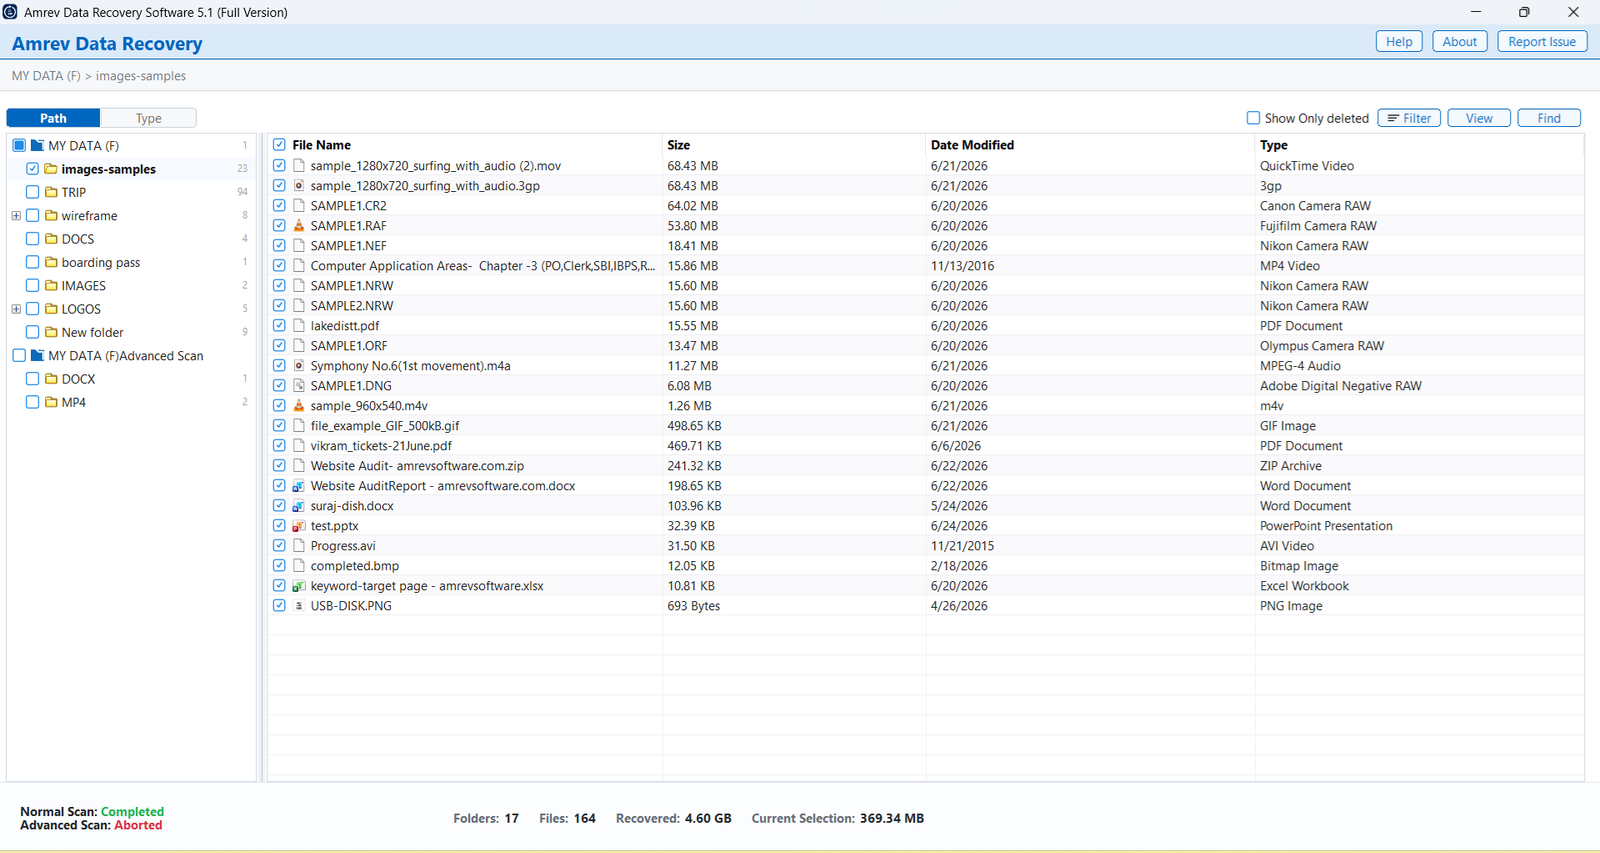Image resolution: width=1600 pixels, height=853 pixels.
Task: Select the vikram_tickets-21June.pdf file row
Action: 925,446
